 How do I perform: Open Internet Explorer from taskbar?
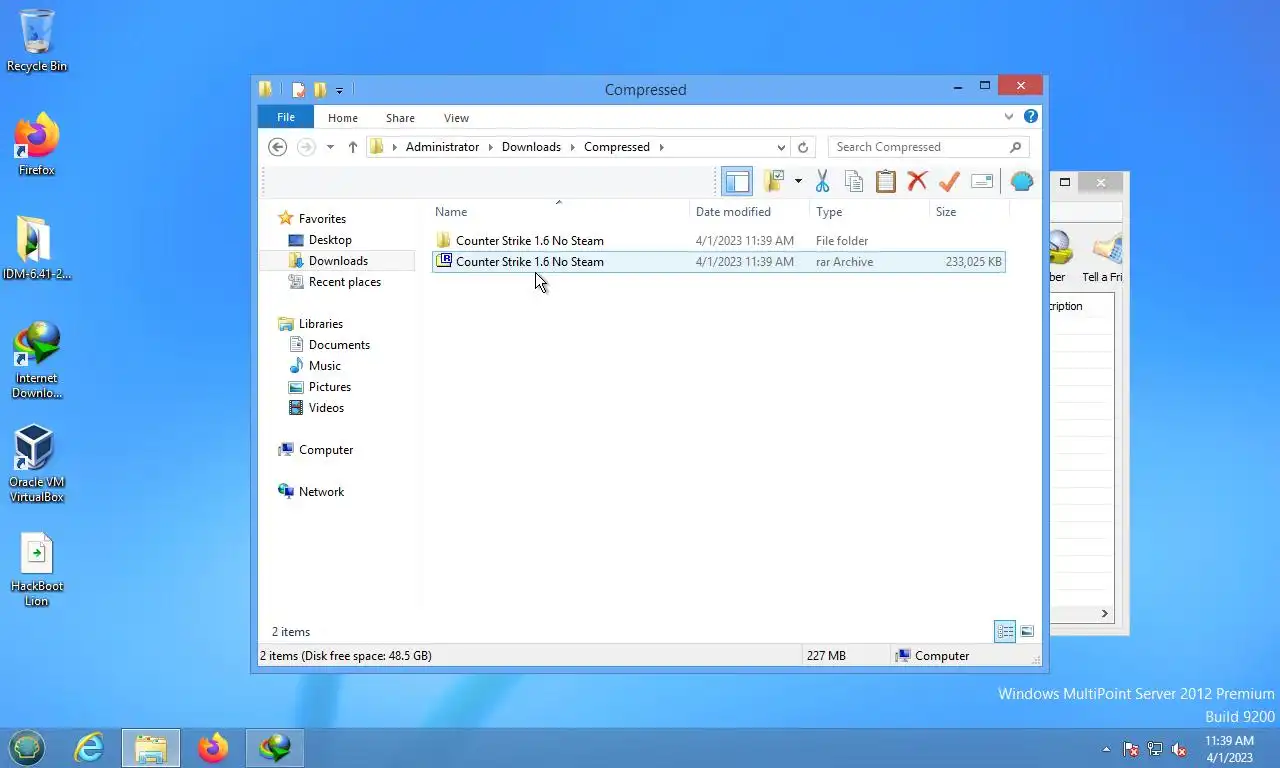(89, 747)
